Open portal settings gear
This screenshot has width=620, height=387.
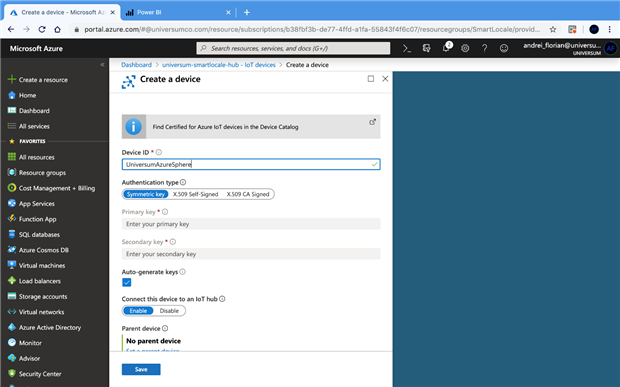click(x=465, y=48)
